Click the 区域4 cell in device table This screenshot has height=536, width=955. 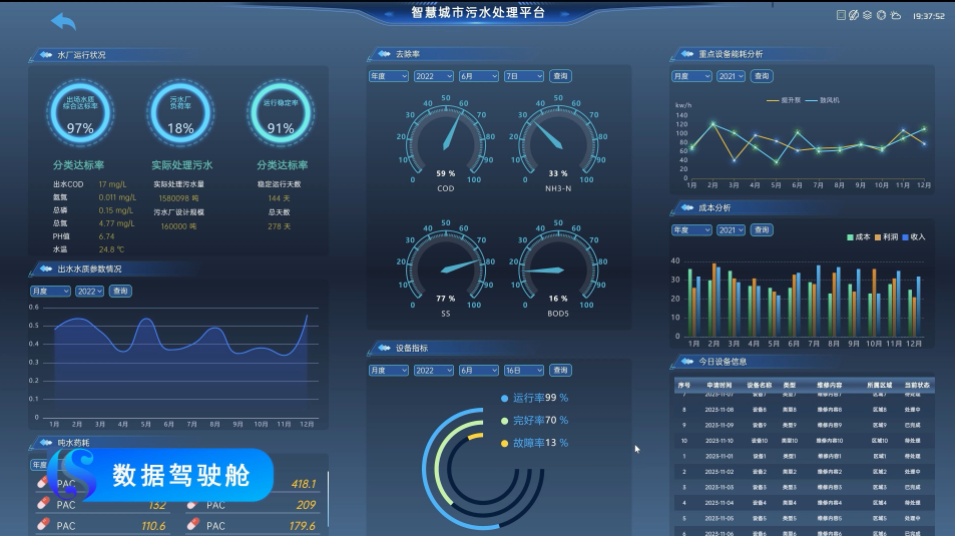tap(879, 503)
